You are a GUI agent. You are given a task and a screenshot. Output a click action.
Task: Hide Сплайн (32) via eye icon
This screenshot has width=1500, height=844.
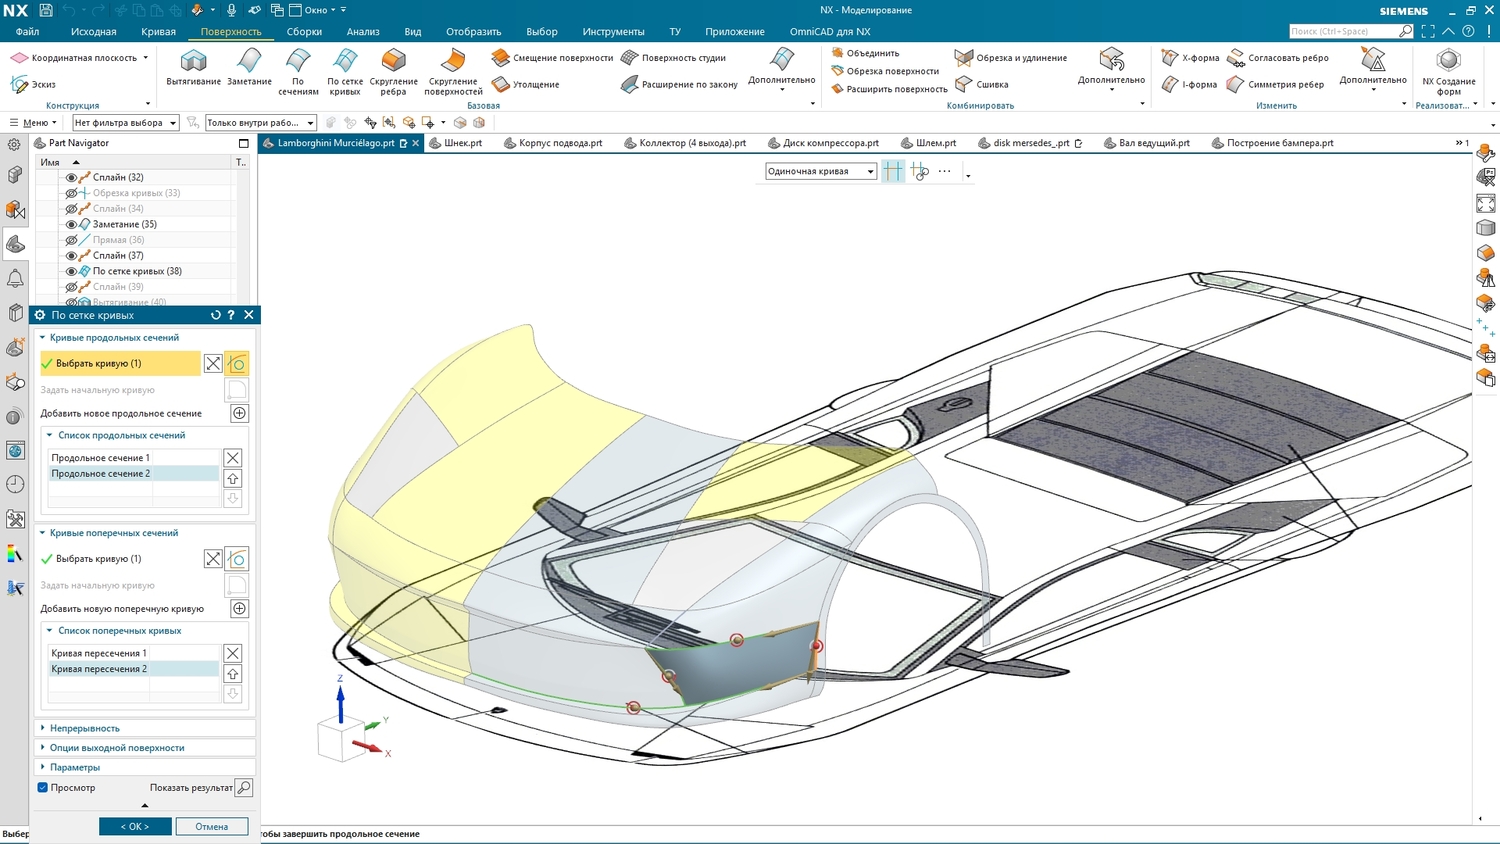point(71,177)
